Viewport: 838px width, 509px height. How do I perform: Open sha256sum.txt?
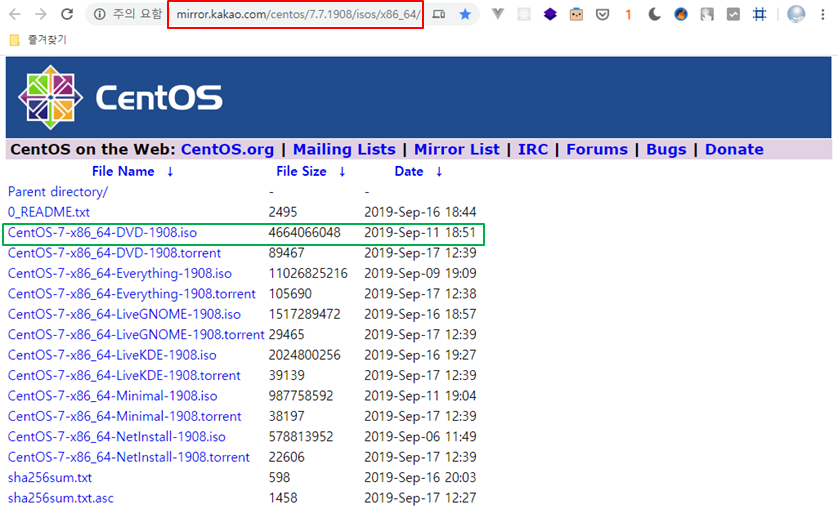pos(50,477)
